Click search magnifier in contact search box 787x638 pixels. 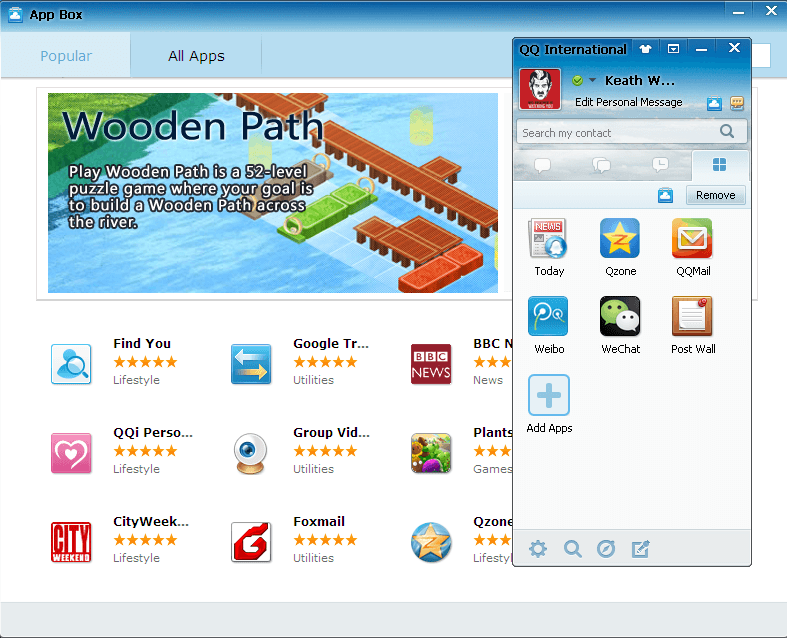(727, 132)
